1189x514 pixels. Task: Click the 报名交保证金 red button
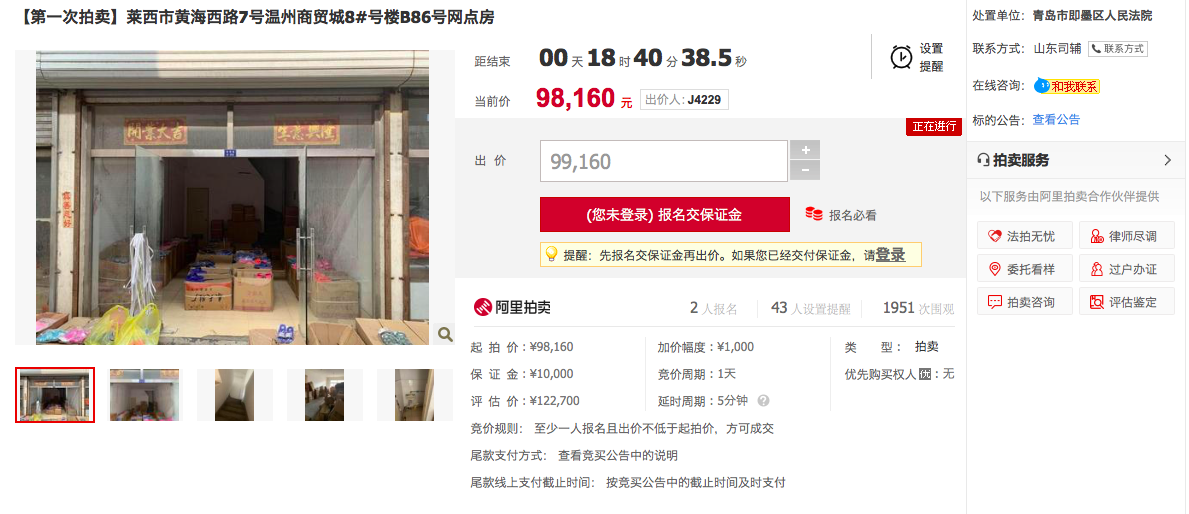tap(664, 215)
